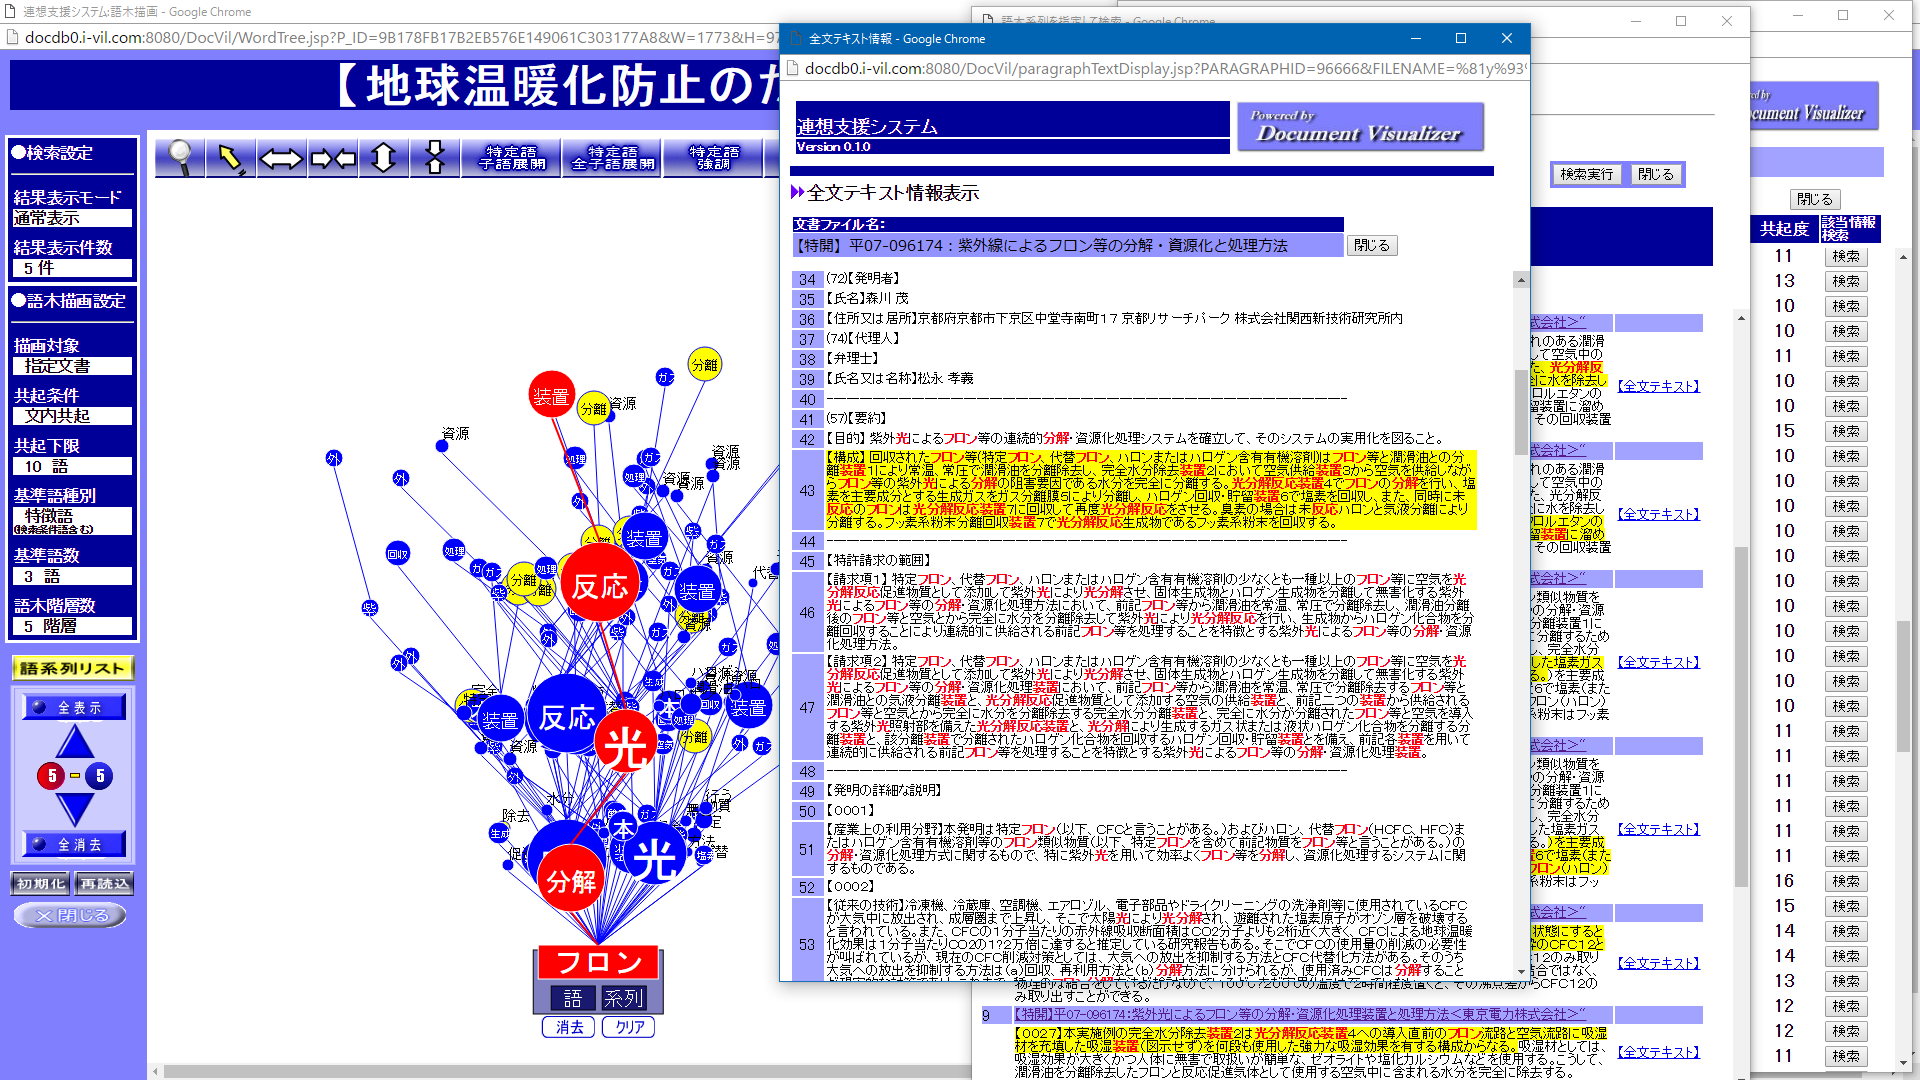The height and width of the screenshot is (1080, 1920).
Task: Open 共起下限 field showing 10 語
Action: pyautogui.click(x=72, y=466)
